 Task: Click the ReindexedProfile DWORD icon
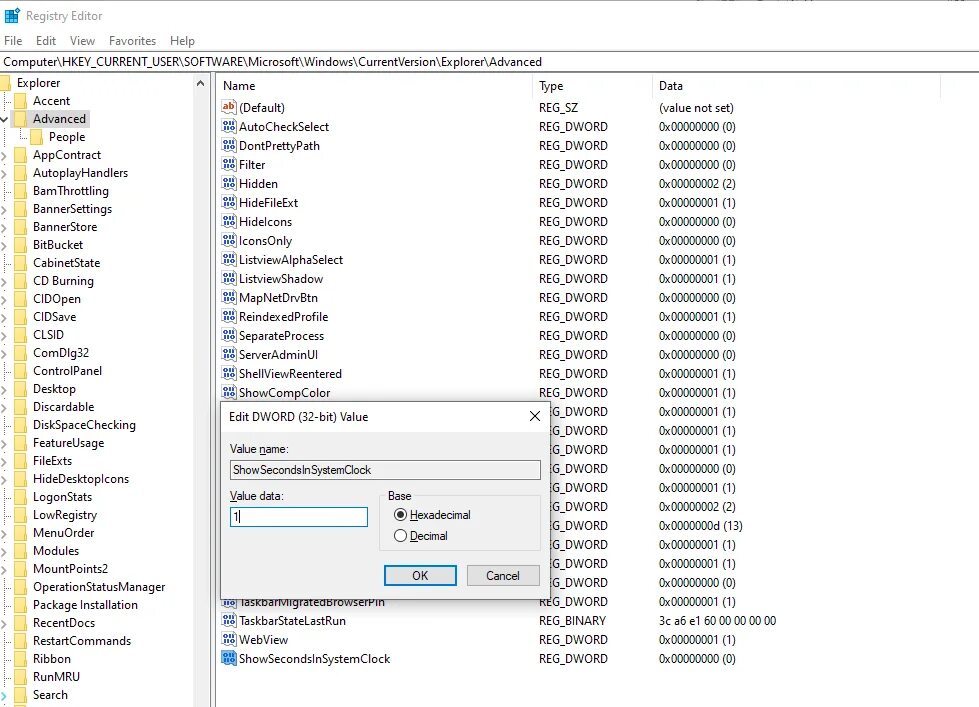[x=229, y=317]
